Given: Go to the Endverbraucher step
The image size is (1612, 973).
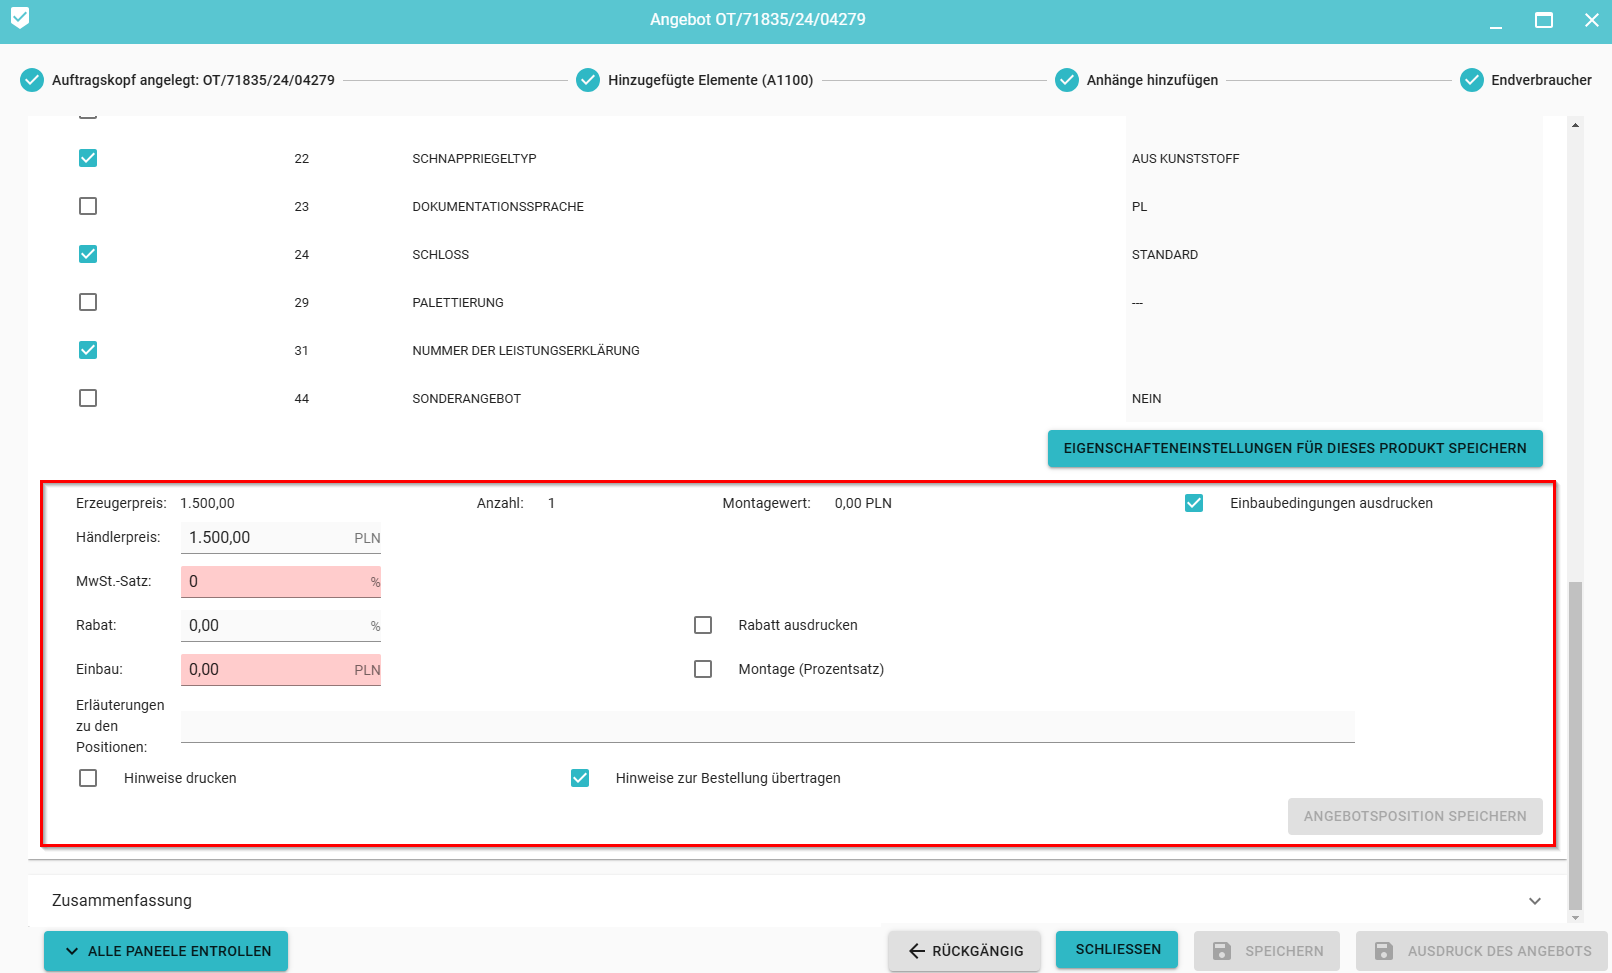Looking at the screenshot, I should pos(1540,80).
